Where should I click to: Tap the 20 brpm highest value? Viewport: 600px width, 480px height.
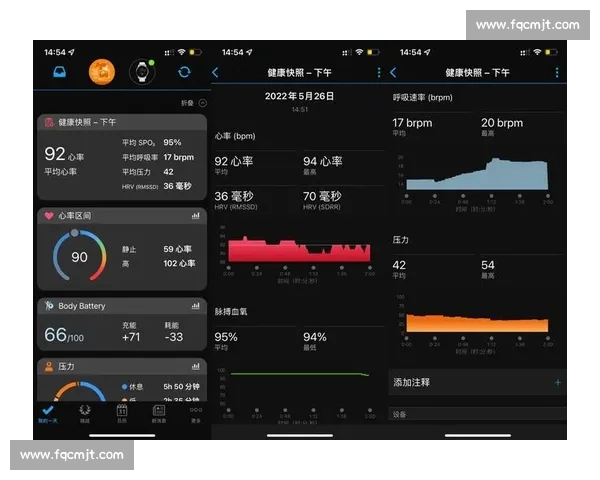502,123
